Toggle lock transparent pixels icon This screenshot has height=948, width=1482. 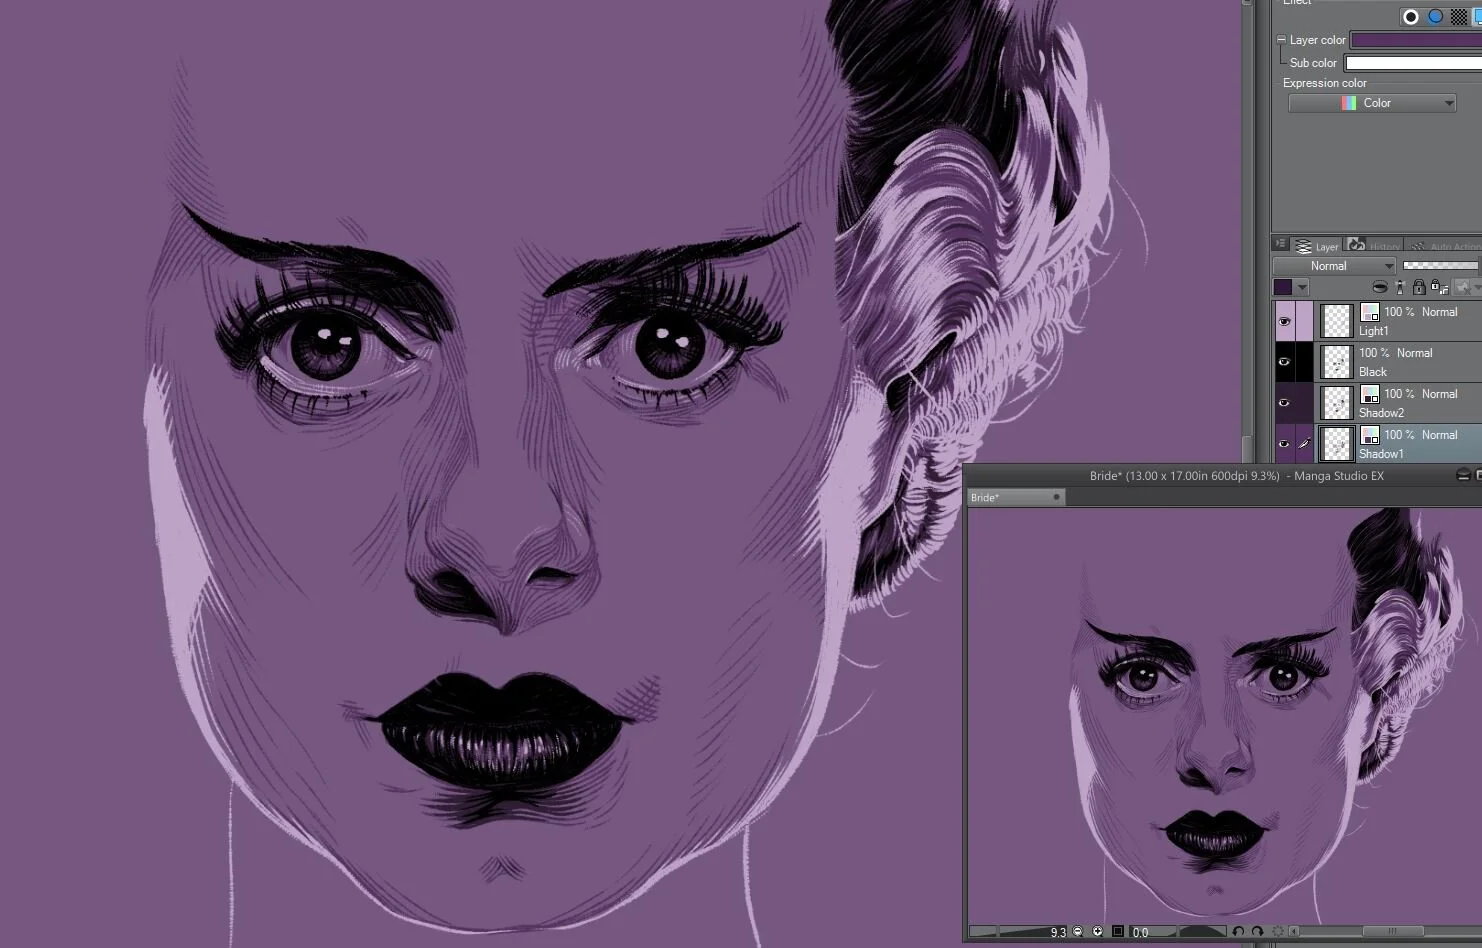tap(1439, 288)
